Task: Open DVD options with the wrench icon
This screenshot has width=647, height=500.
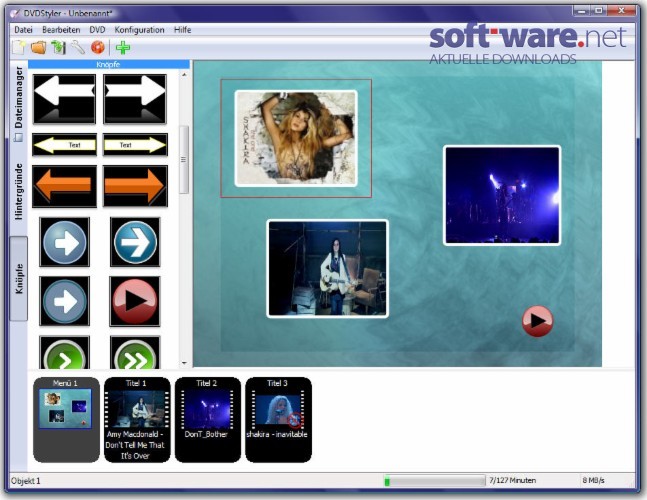Action: click(78, 47)
